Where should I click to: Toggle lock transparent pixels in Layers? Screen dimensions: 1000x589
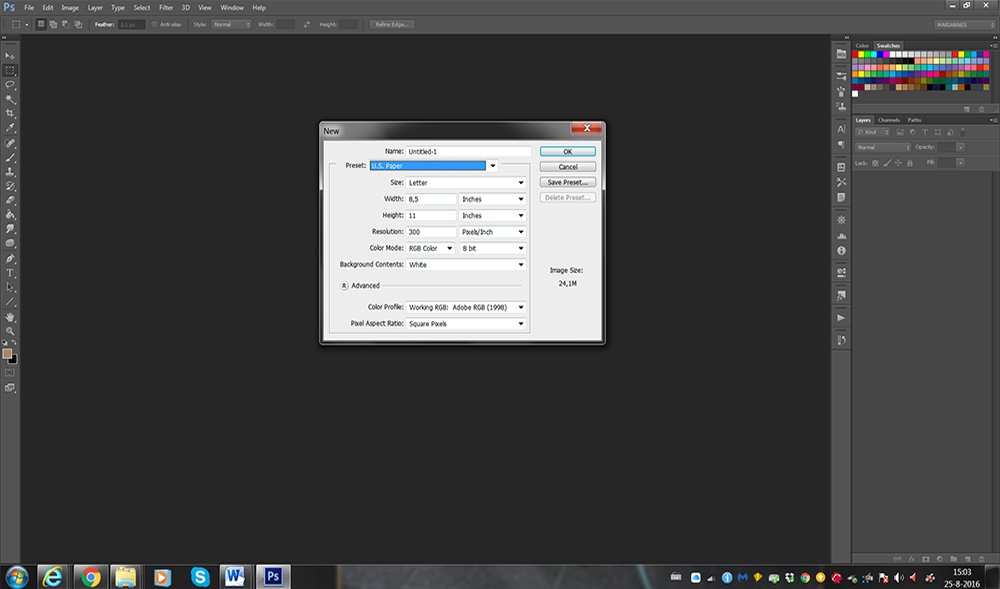tap(875, 163)
